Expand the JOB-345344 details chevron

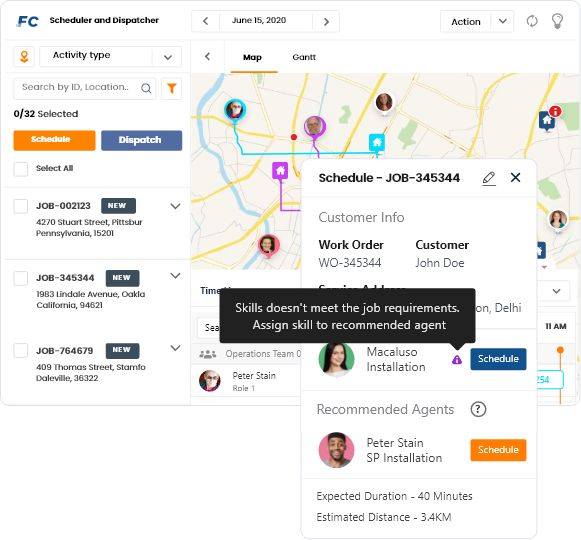(175, 276)
